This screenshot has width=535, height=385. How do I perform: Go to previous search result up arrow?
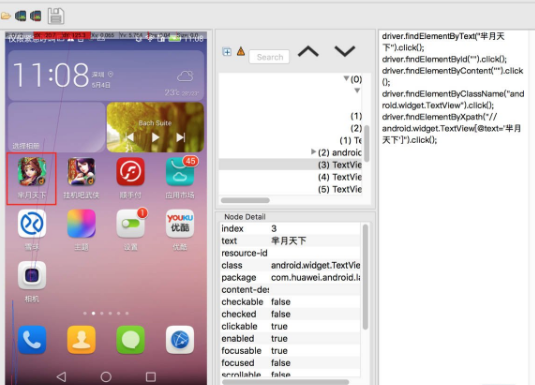click(308, 52)
